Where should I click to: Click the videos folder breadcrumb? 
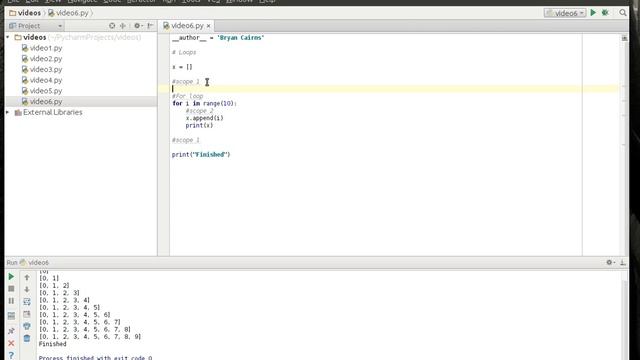[x=25, y=13]
